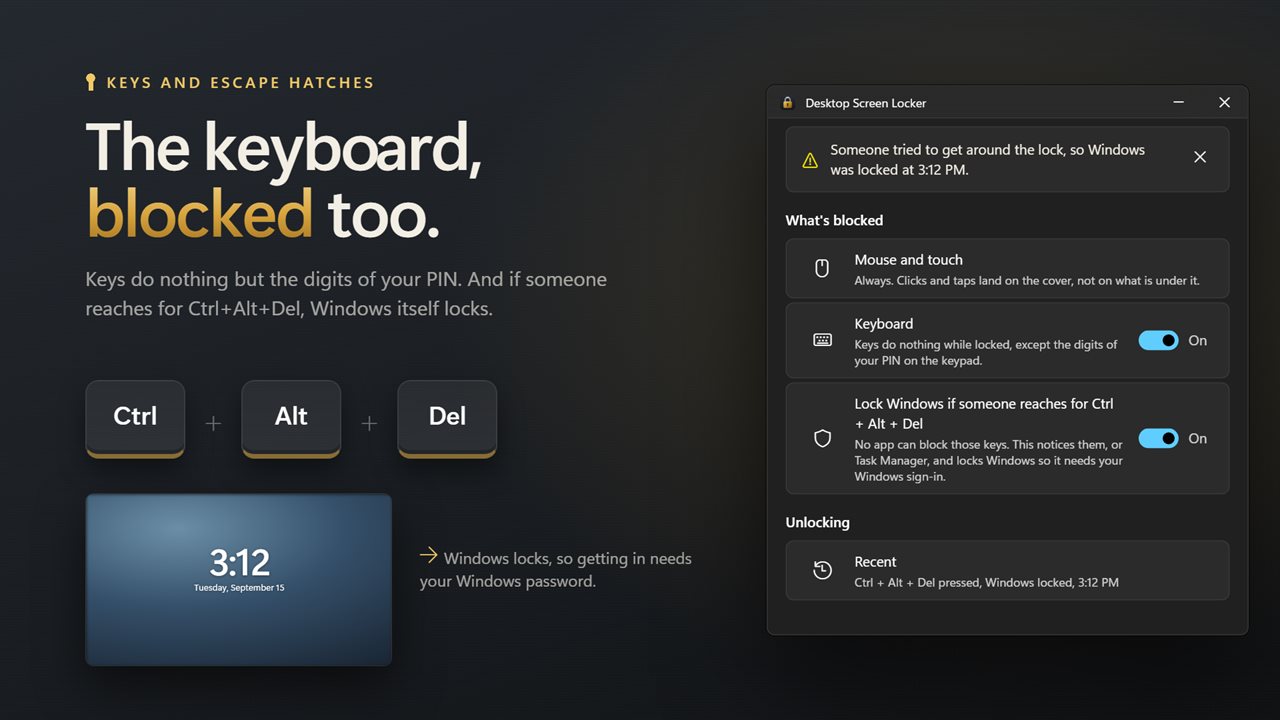Click the shield icon for Ctrl+Alt+Del setting

click(x=823, y=438)
